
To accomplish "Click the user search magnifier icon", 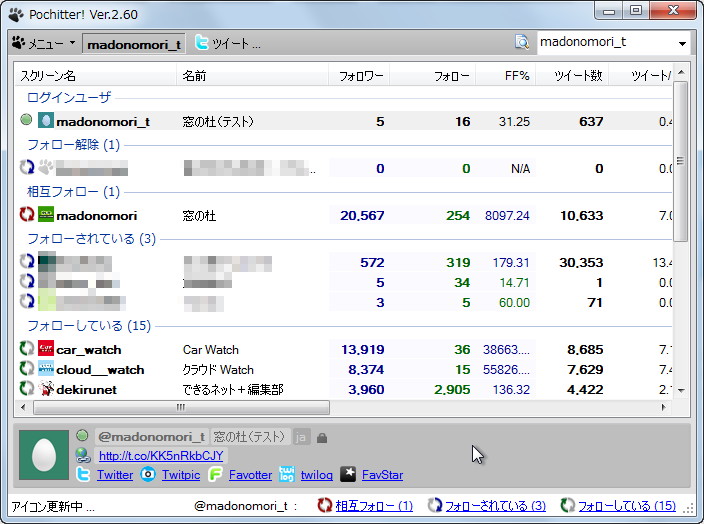I will click(x=523, y=43).
